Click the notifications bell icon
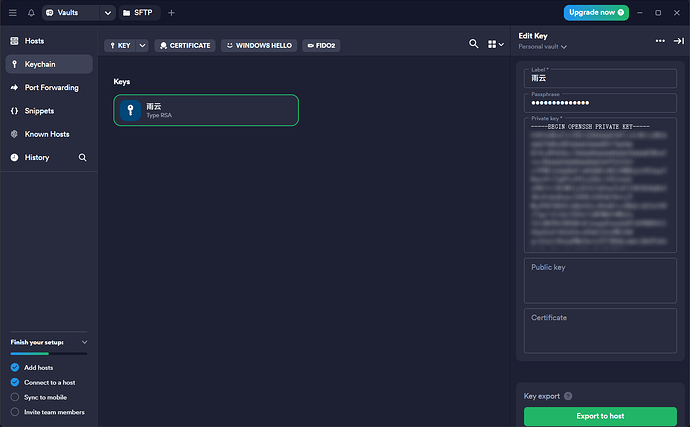Image resolution: width=690 pixels, height=427 pixels. tap(31, 13)
